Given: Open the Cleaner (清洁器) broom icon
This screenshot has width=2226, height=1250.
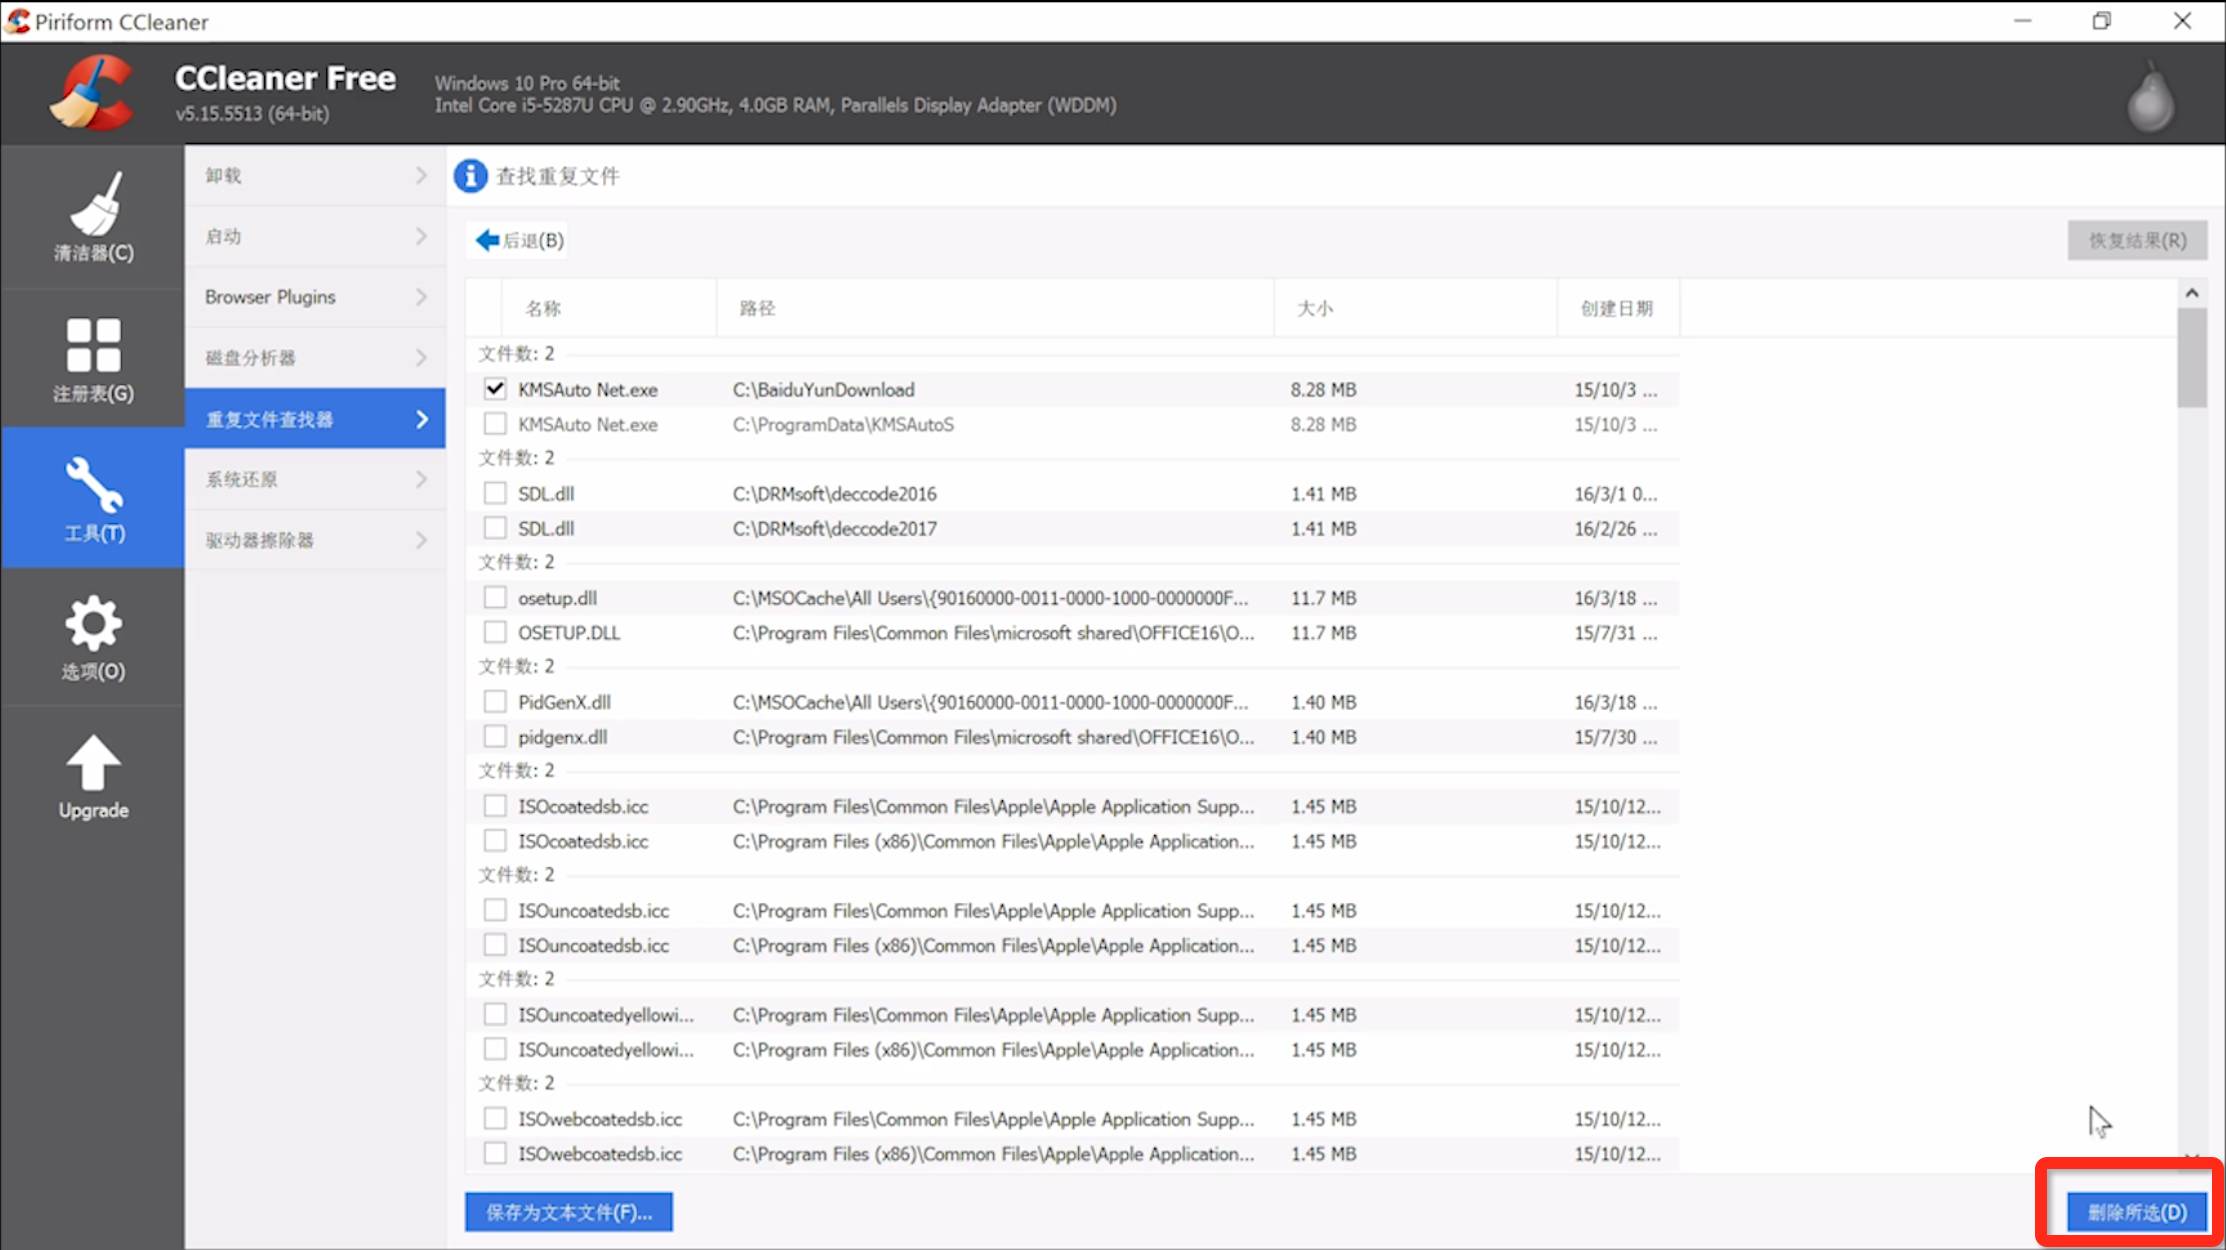Looking at the screenshot, I should pyautogui.click(x=94, y=204).
